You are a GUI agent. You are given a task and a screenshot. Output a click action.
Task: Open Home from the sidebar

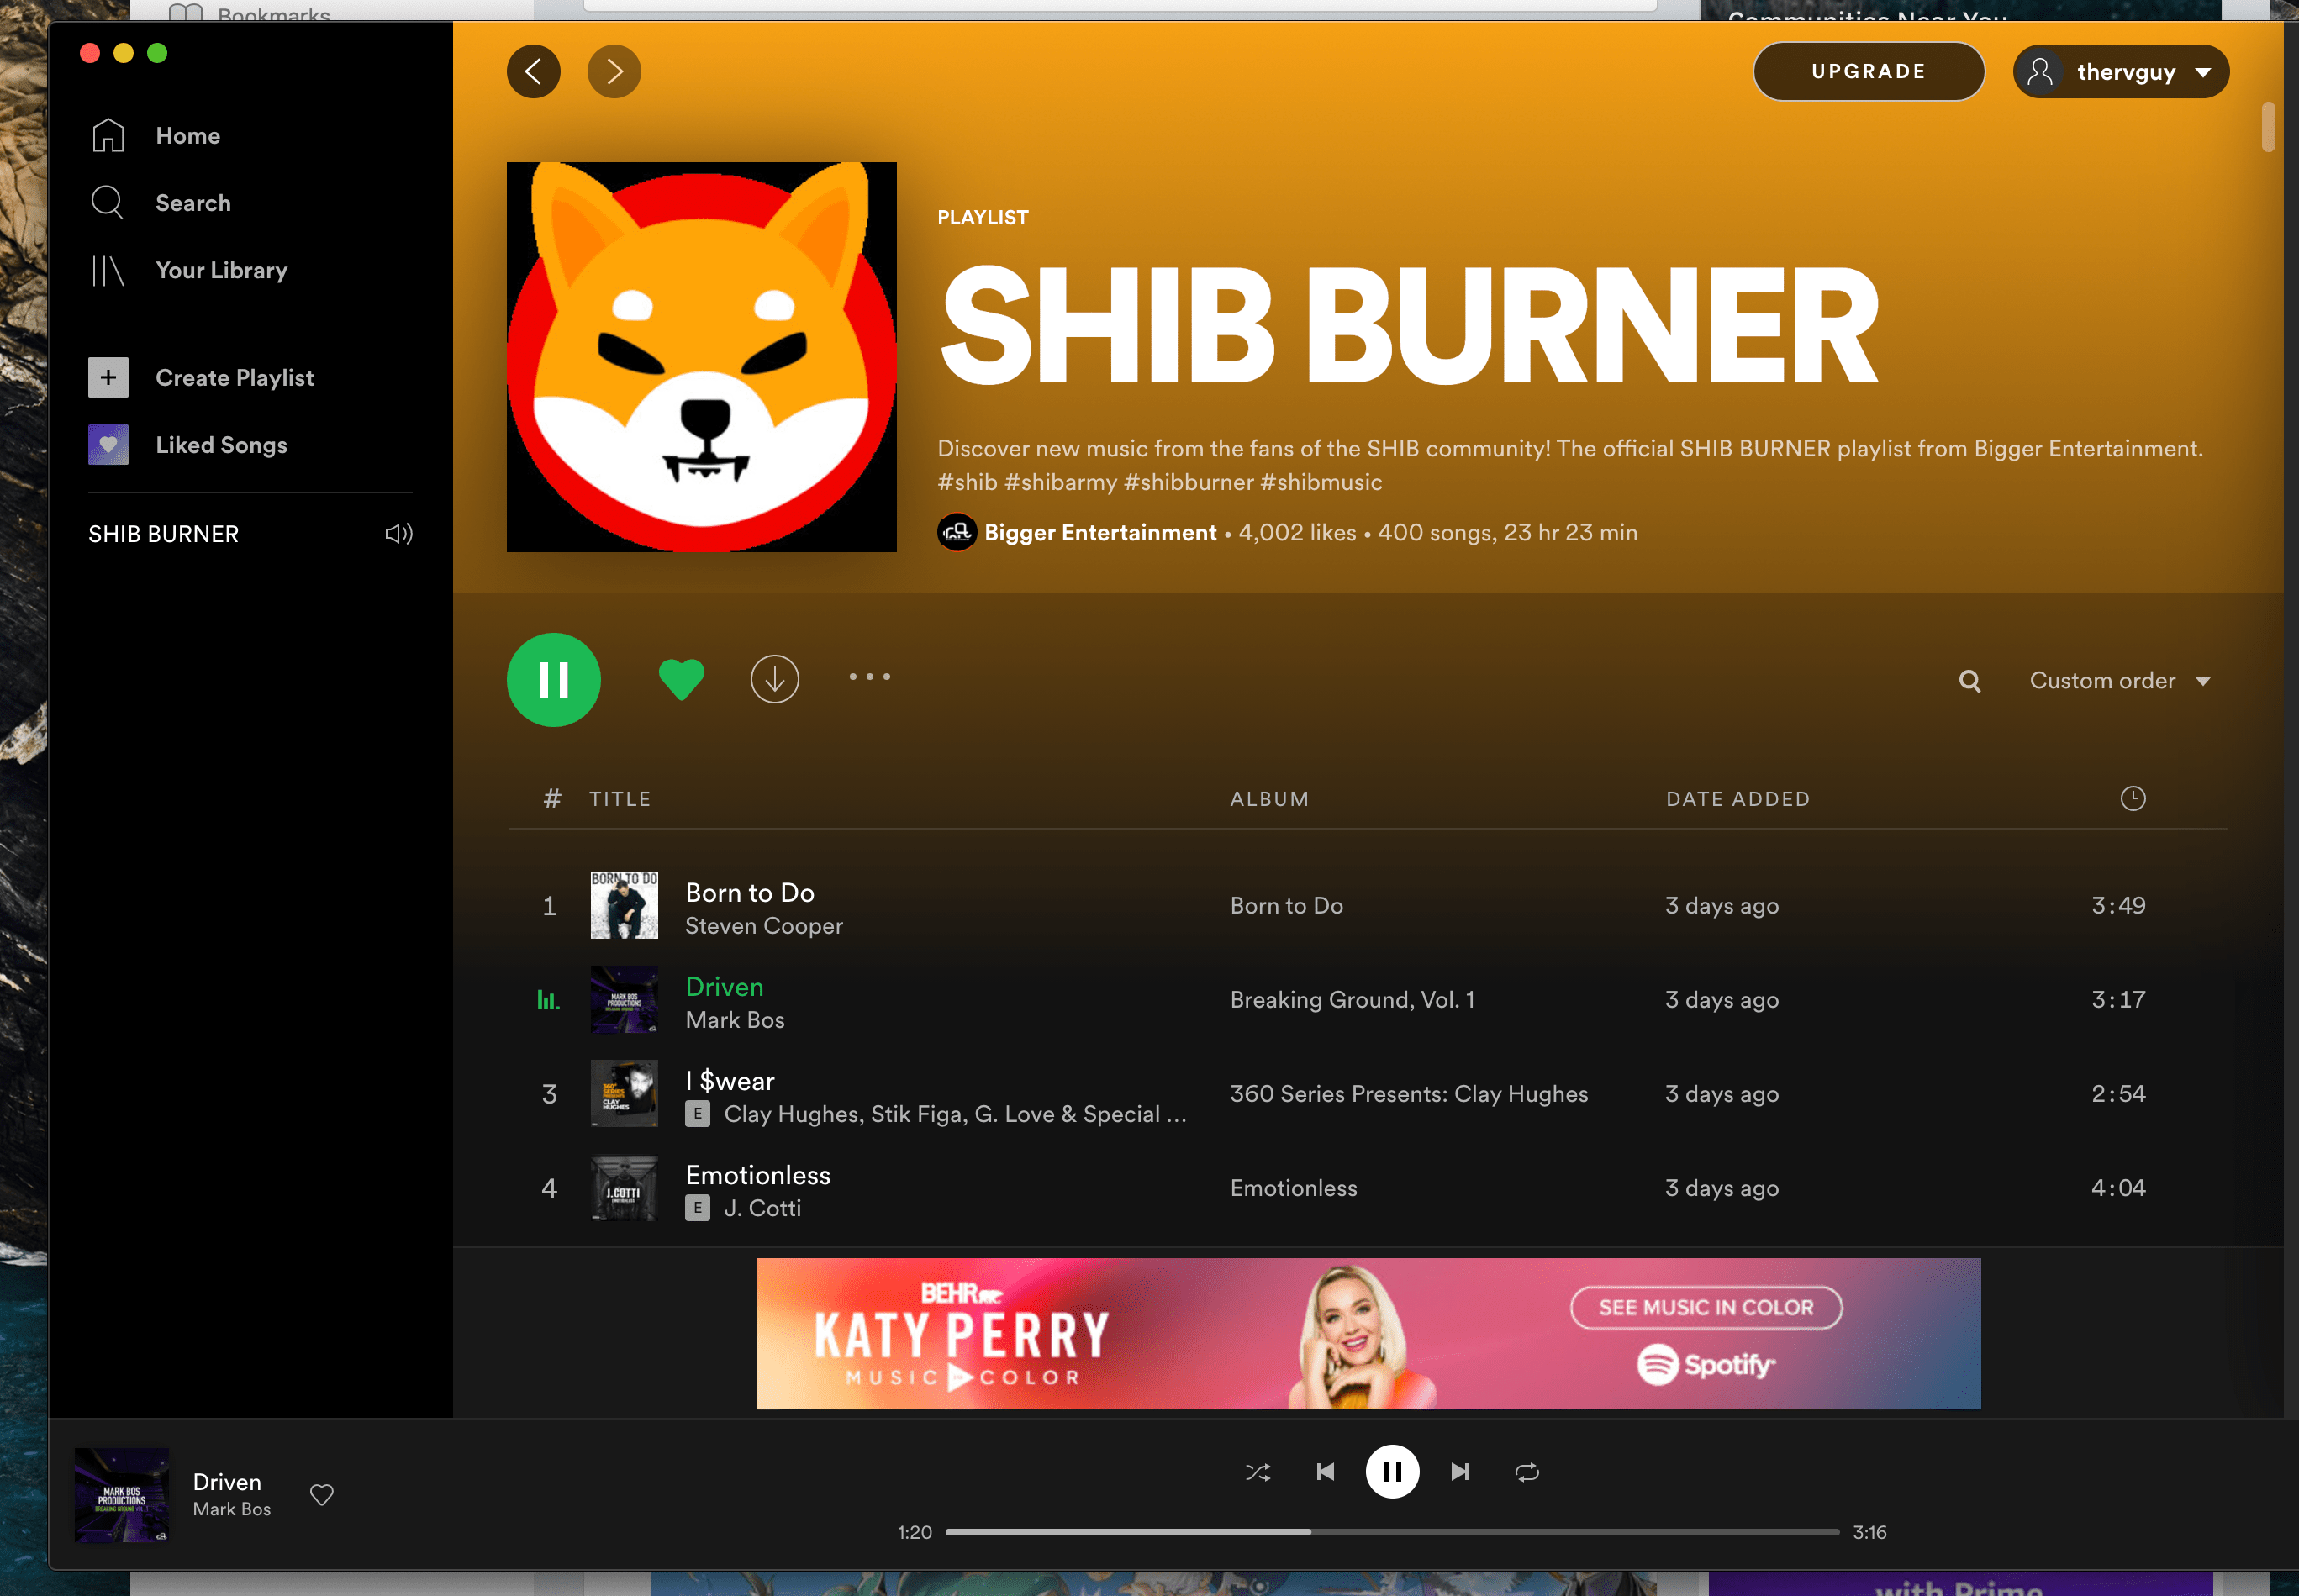[187, 135]
